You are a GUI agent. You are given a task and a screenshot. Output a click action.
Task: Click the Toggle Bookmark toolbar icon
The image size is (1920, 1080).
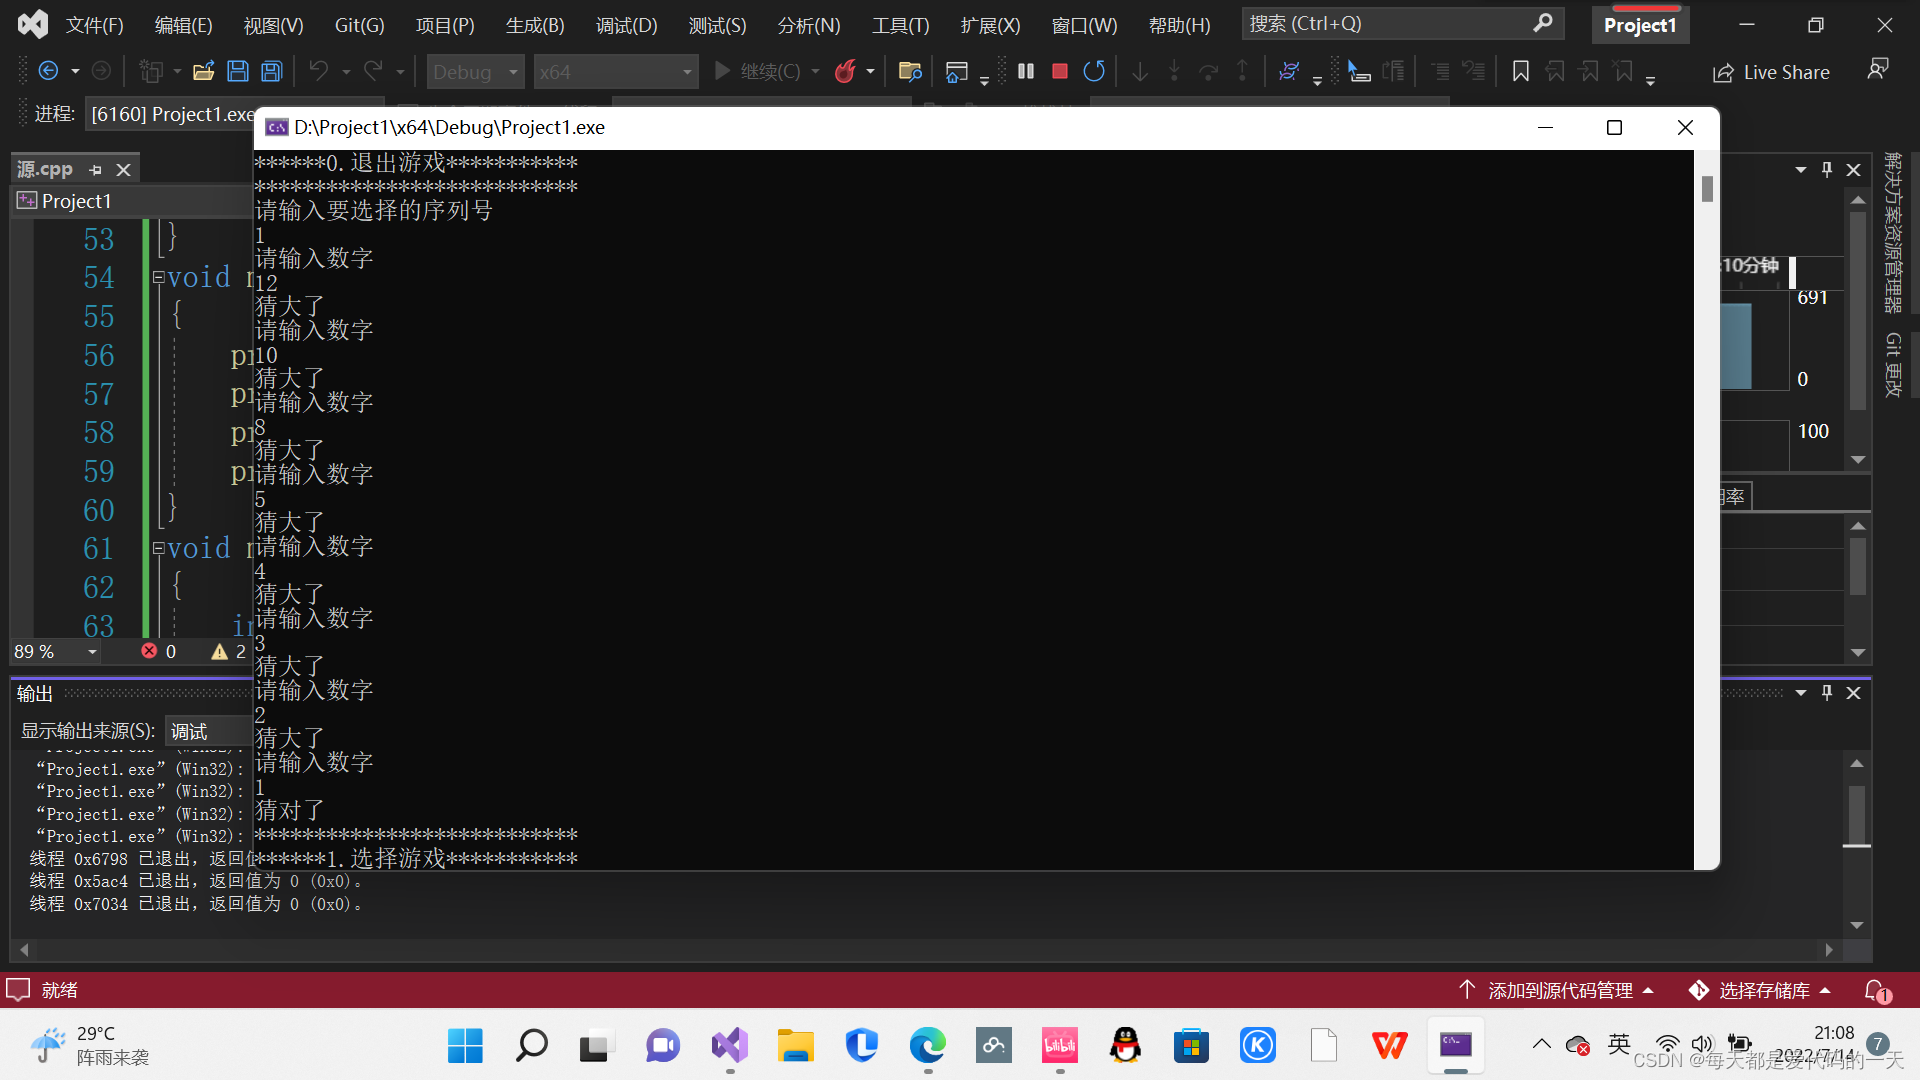pos(1520,71)
